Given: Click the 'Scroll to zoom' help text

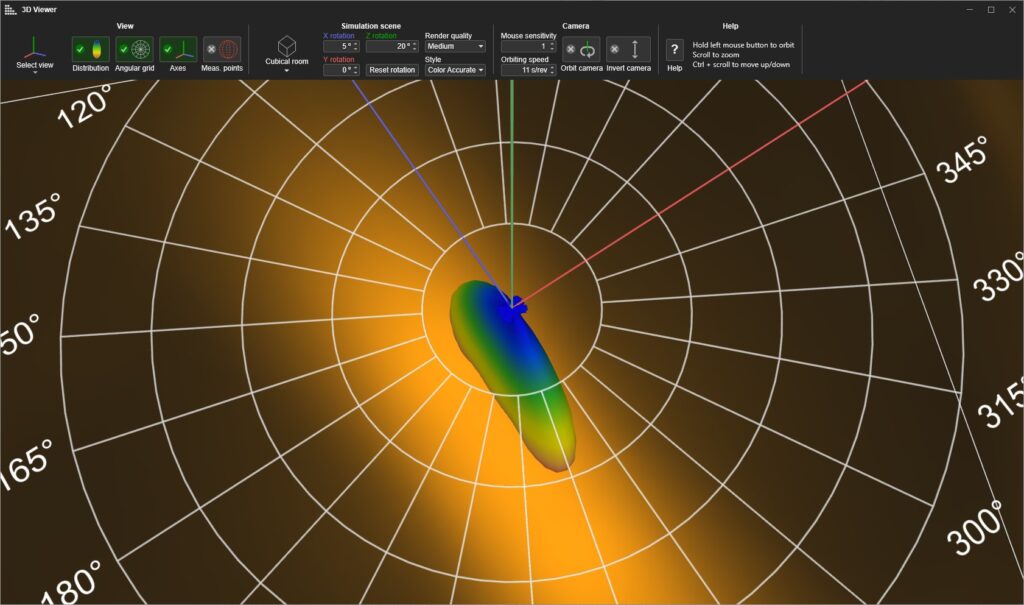Looking at the screenshot, I should [716, 55].
